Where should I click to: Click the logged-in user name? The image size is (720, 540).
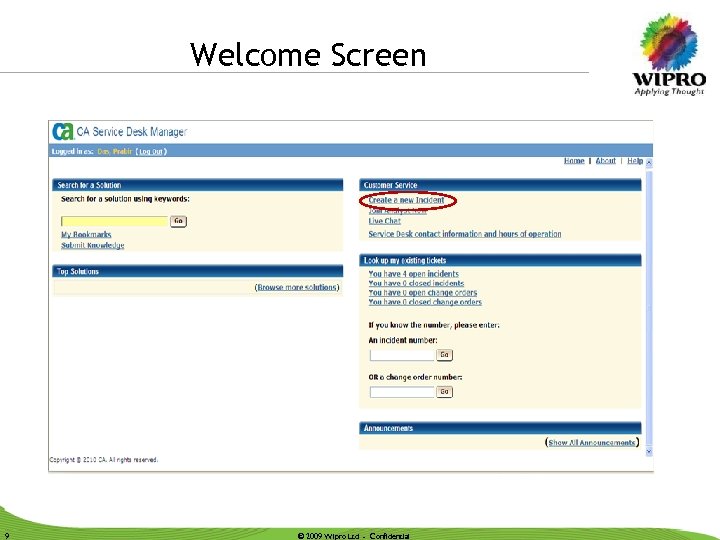pyautogui.click(x=115, y=152)
